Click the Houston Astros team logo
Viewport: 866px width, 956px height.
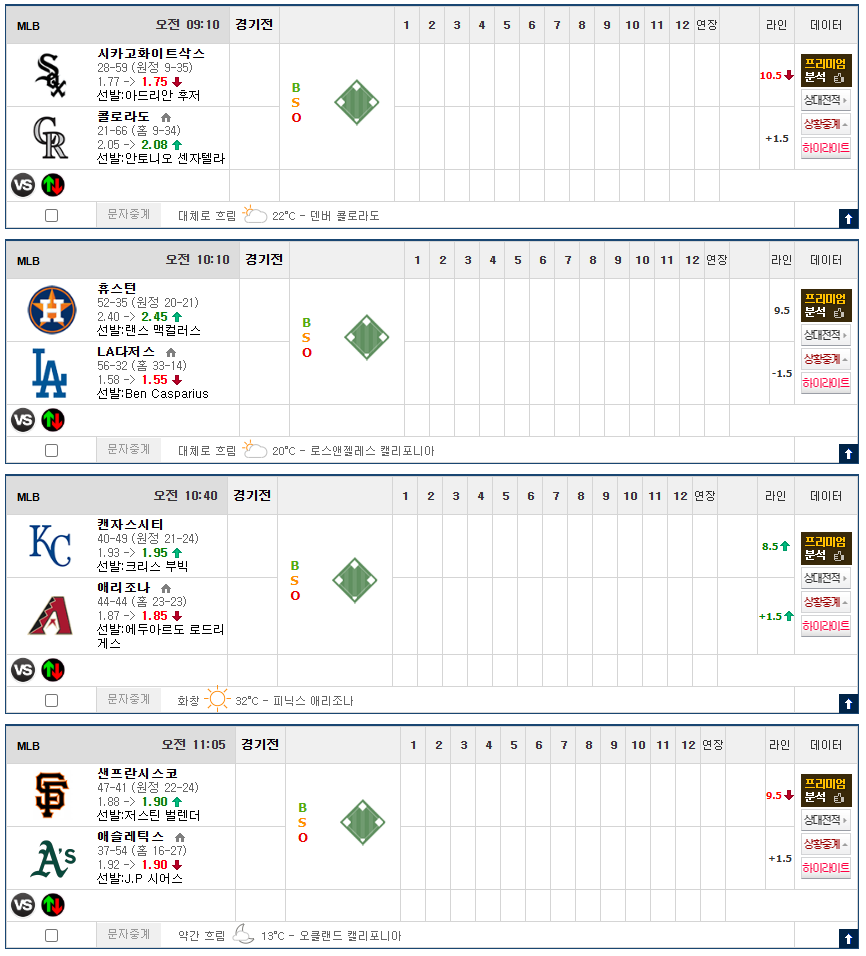pos(52,310)
